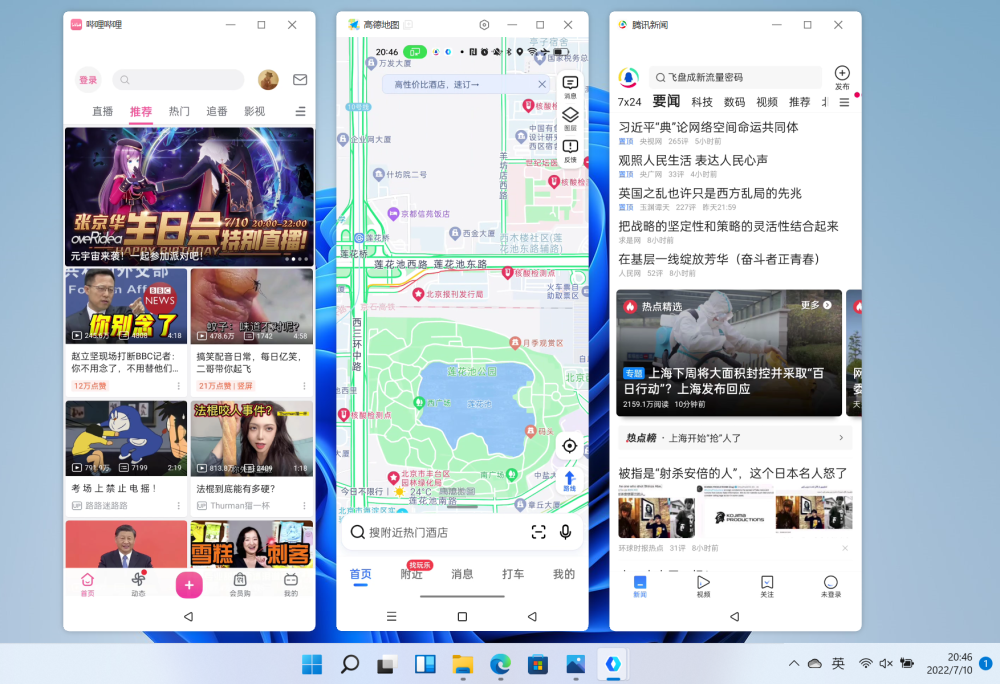Click Bilibili search input field
Viewport: 1000px width, 684px height.
[178, 80]
